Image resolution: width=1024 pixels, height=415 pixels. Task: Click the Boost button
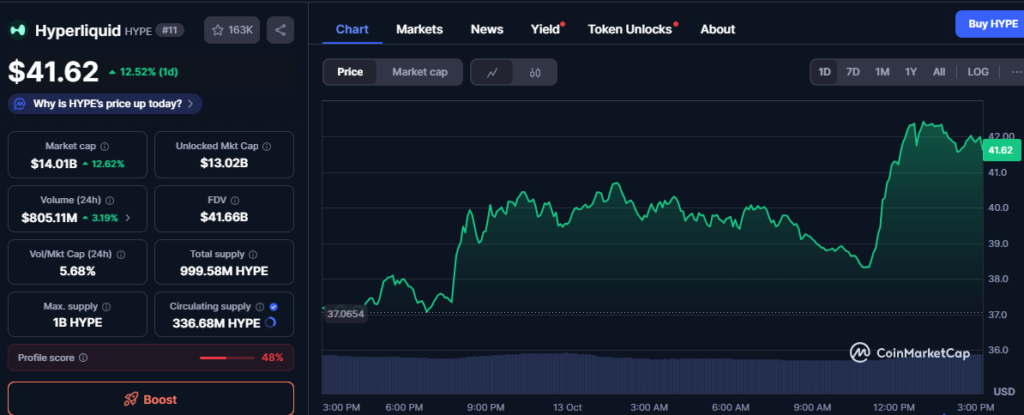click(x=151, y=399)
